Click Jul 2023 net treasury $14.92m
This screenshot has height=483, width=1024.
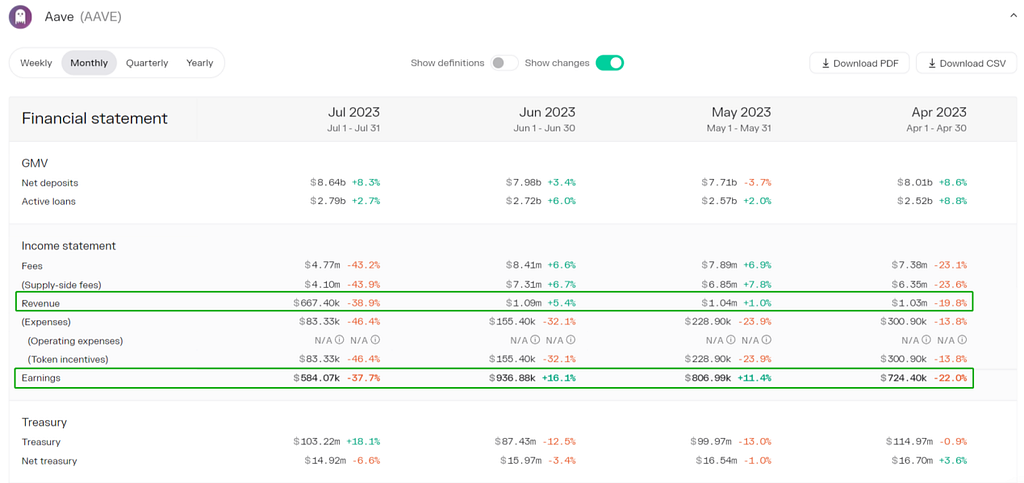326,461
